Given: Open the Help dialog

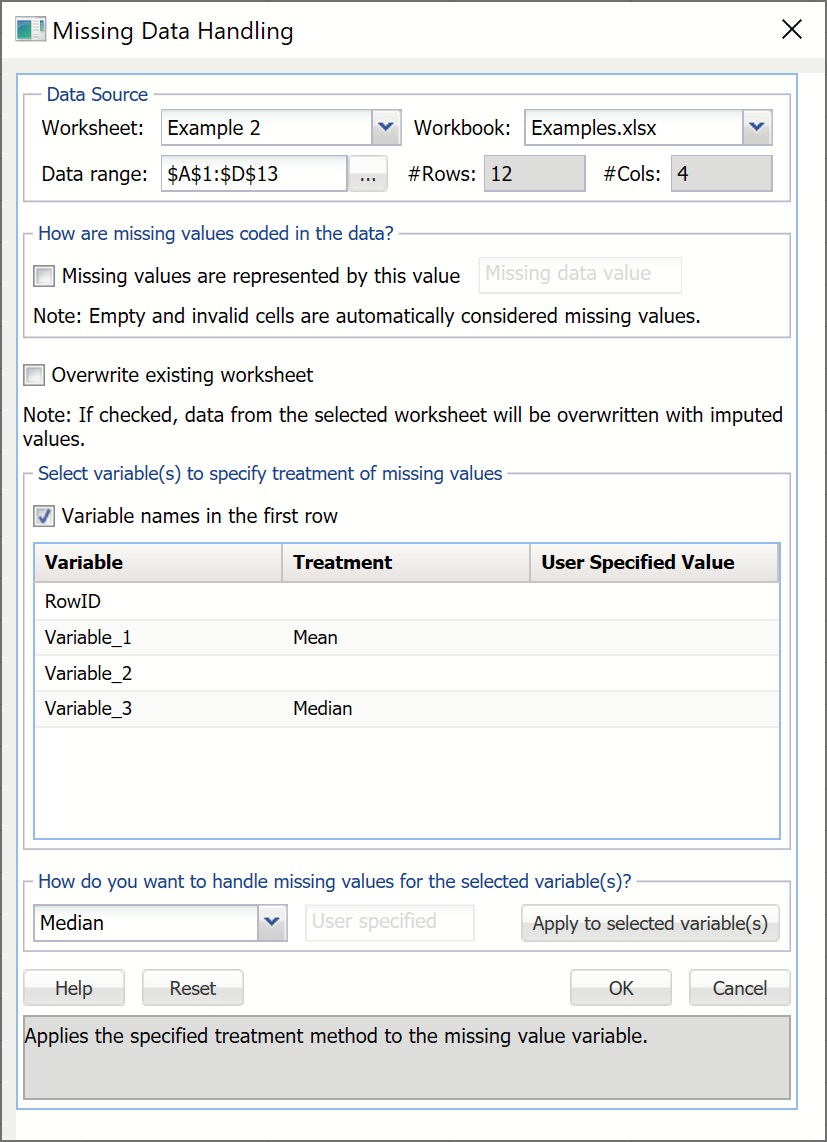Looking at the screenshot, I should 73,987.
